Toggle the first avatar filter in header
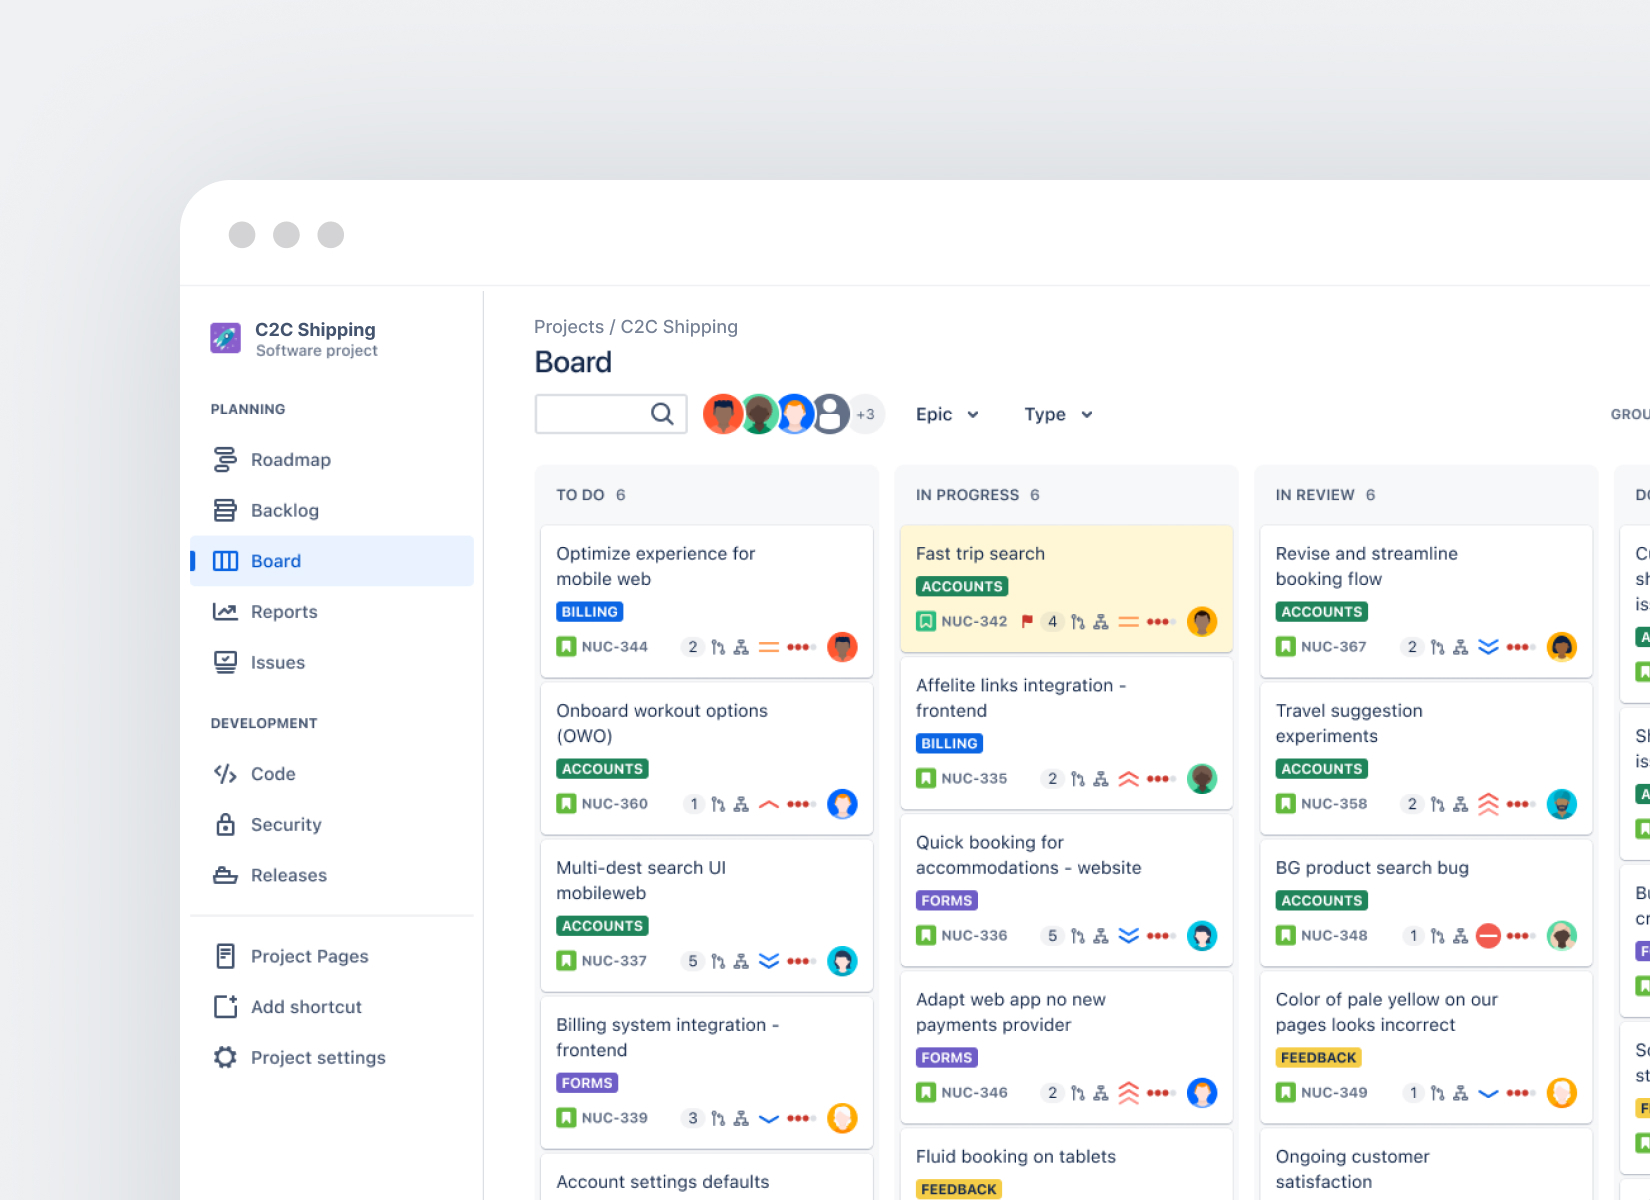Viewport: 1650px width, 1200px height. (722, 414)
